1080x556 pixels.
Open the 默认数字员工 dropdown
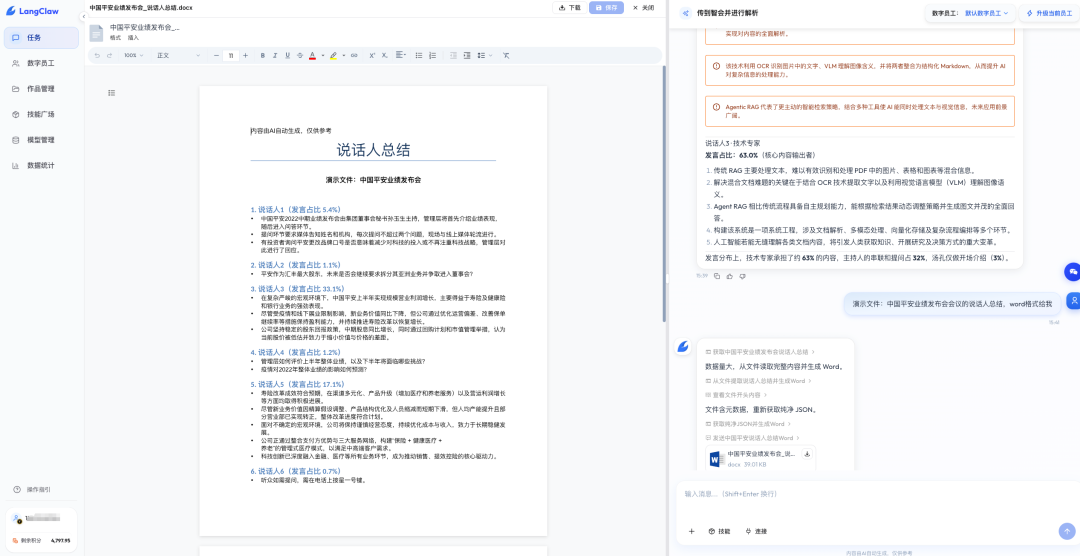986,13
